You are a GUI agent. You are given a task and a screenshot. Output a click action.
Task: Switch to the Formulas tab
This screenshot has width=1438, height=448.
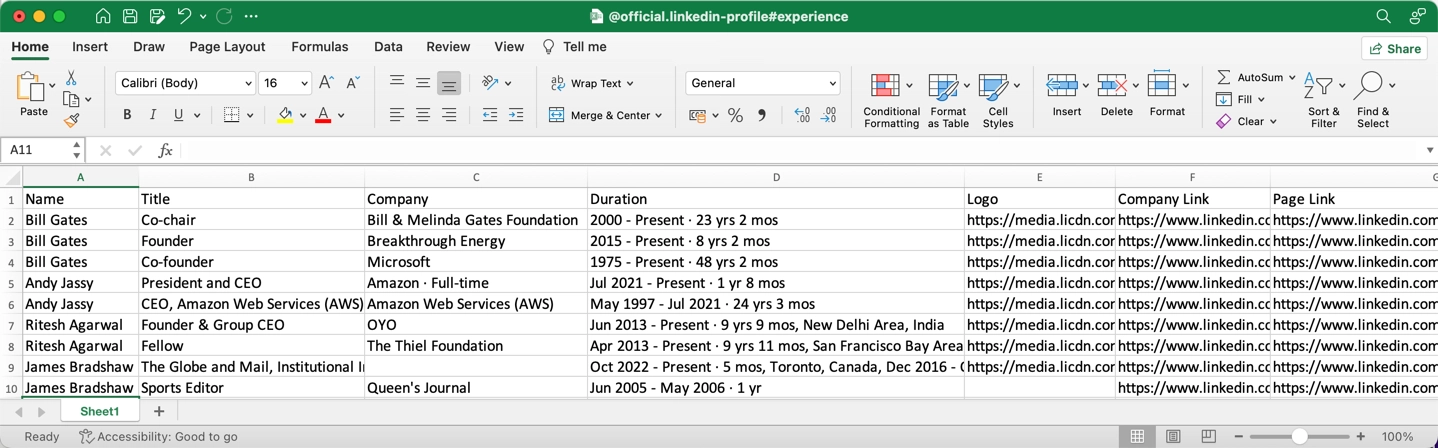coord(320,47)
